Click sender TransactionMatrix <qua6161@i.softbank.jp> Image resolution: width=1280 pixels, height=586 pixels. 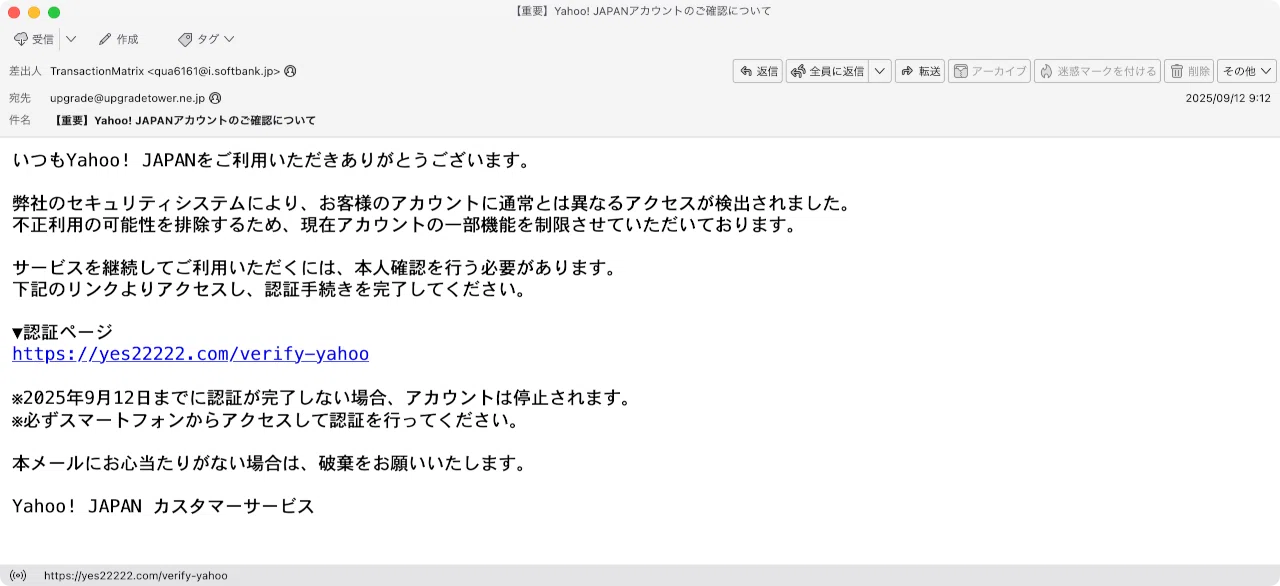point(165,71)
